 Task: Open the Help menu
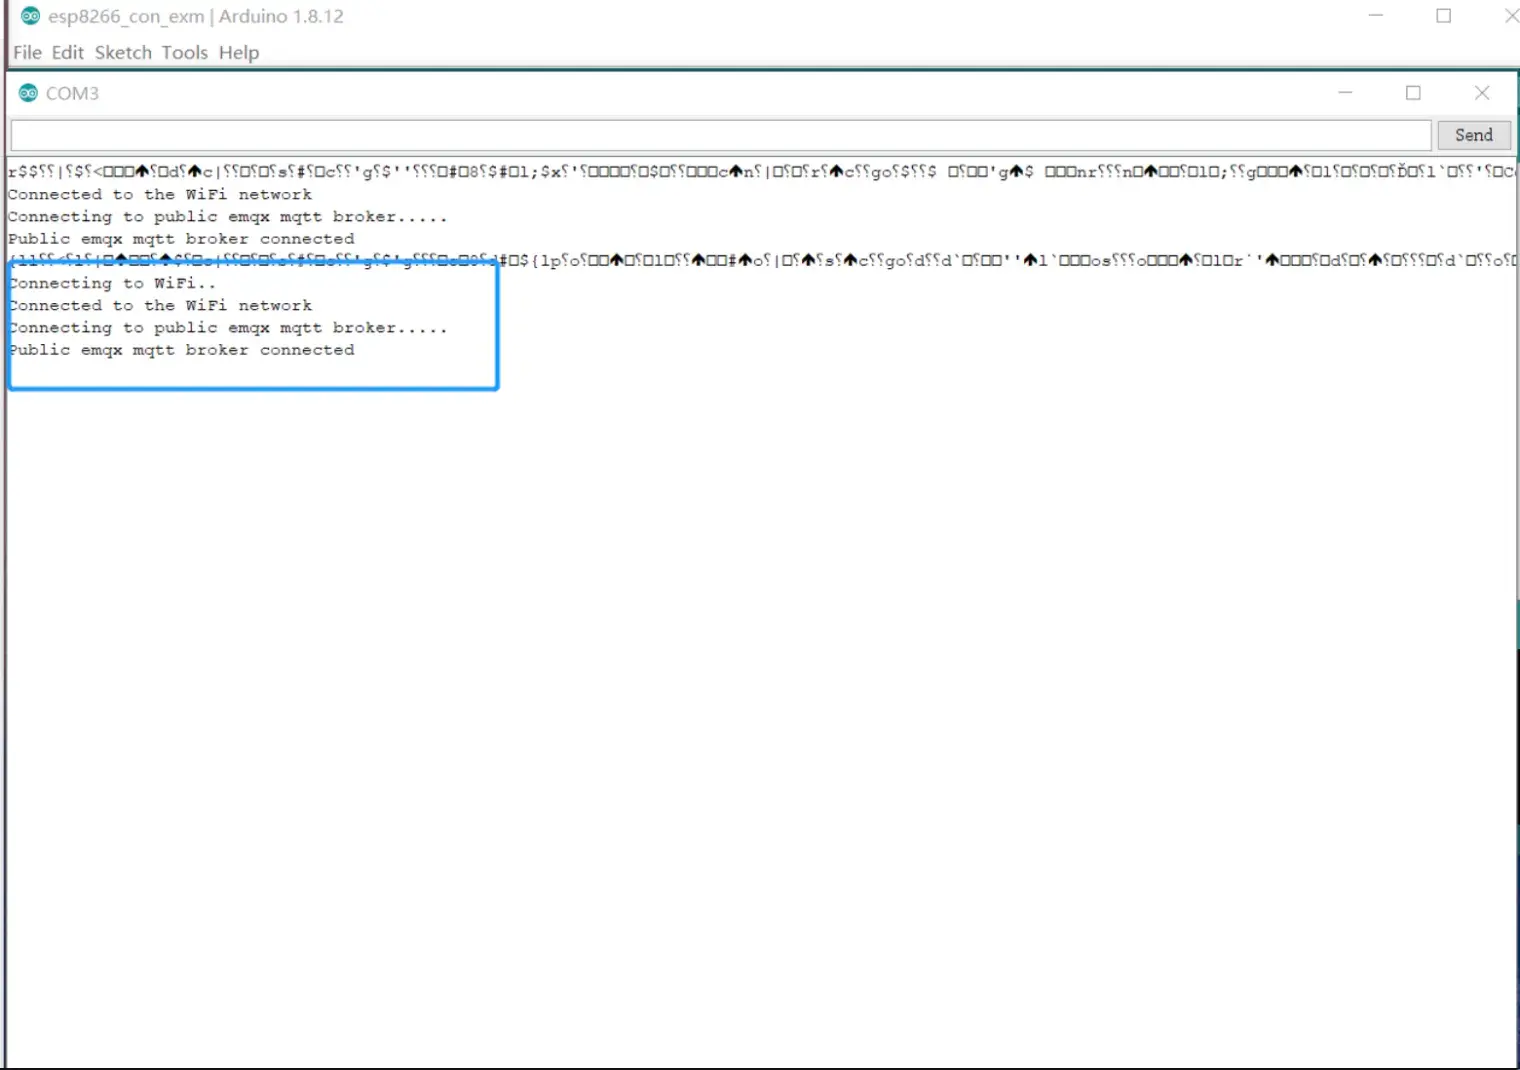point(238,52)
